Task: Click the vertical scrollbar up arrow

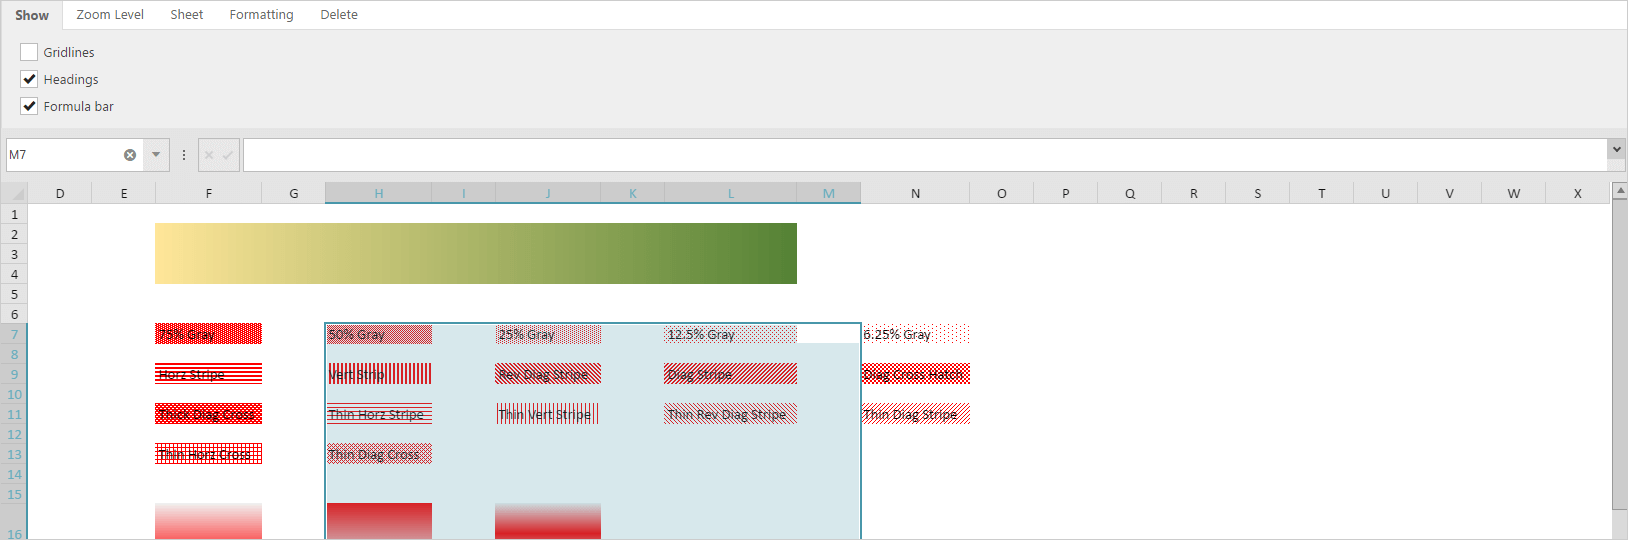Action: [x=1620, y=190]
